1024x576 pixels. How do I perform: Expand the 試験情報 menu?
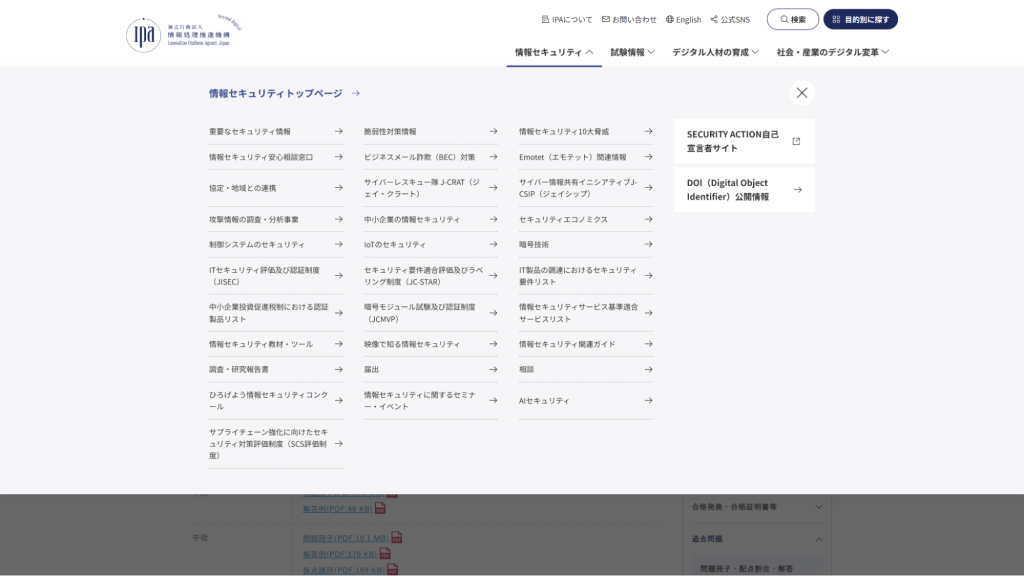632,52
